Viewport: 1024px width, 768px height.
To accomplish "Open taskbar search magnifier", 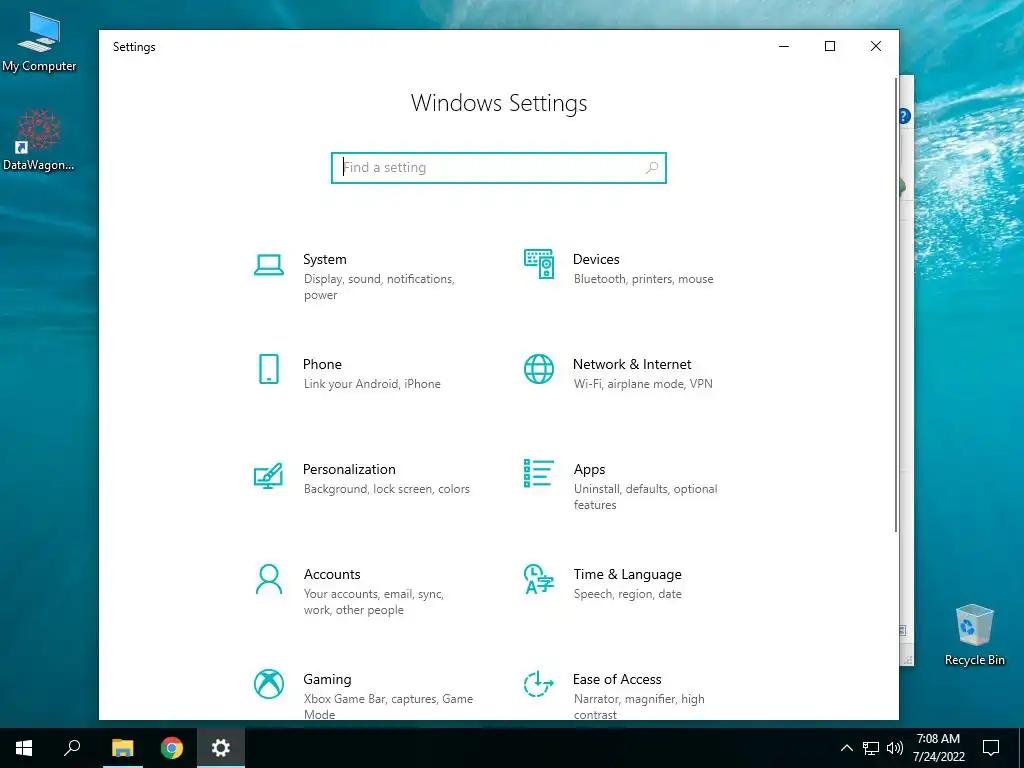I will 72,748.
